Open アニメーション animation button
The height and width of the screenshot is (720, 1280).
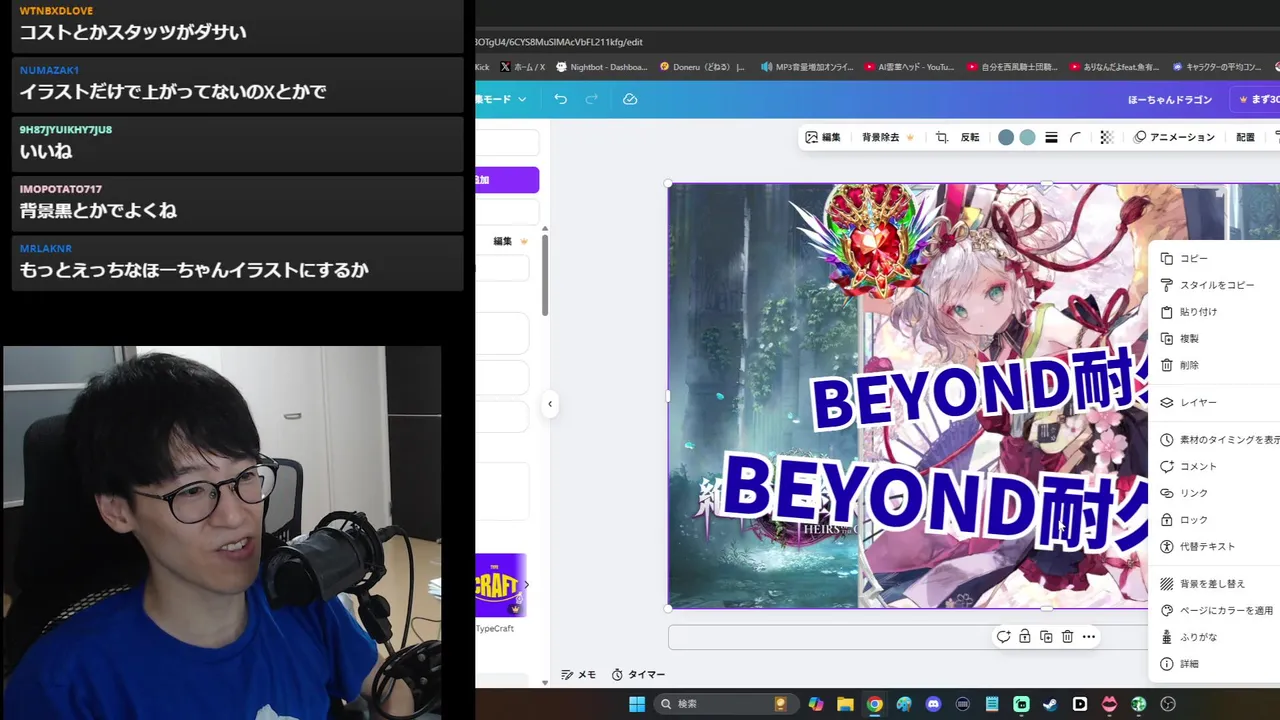click(1174, 137)
